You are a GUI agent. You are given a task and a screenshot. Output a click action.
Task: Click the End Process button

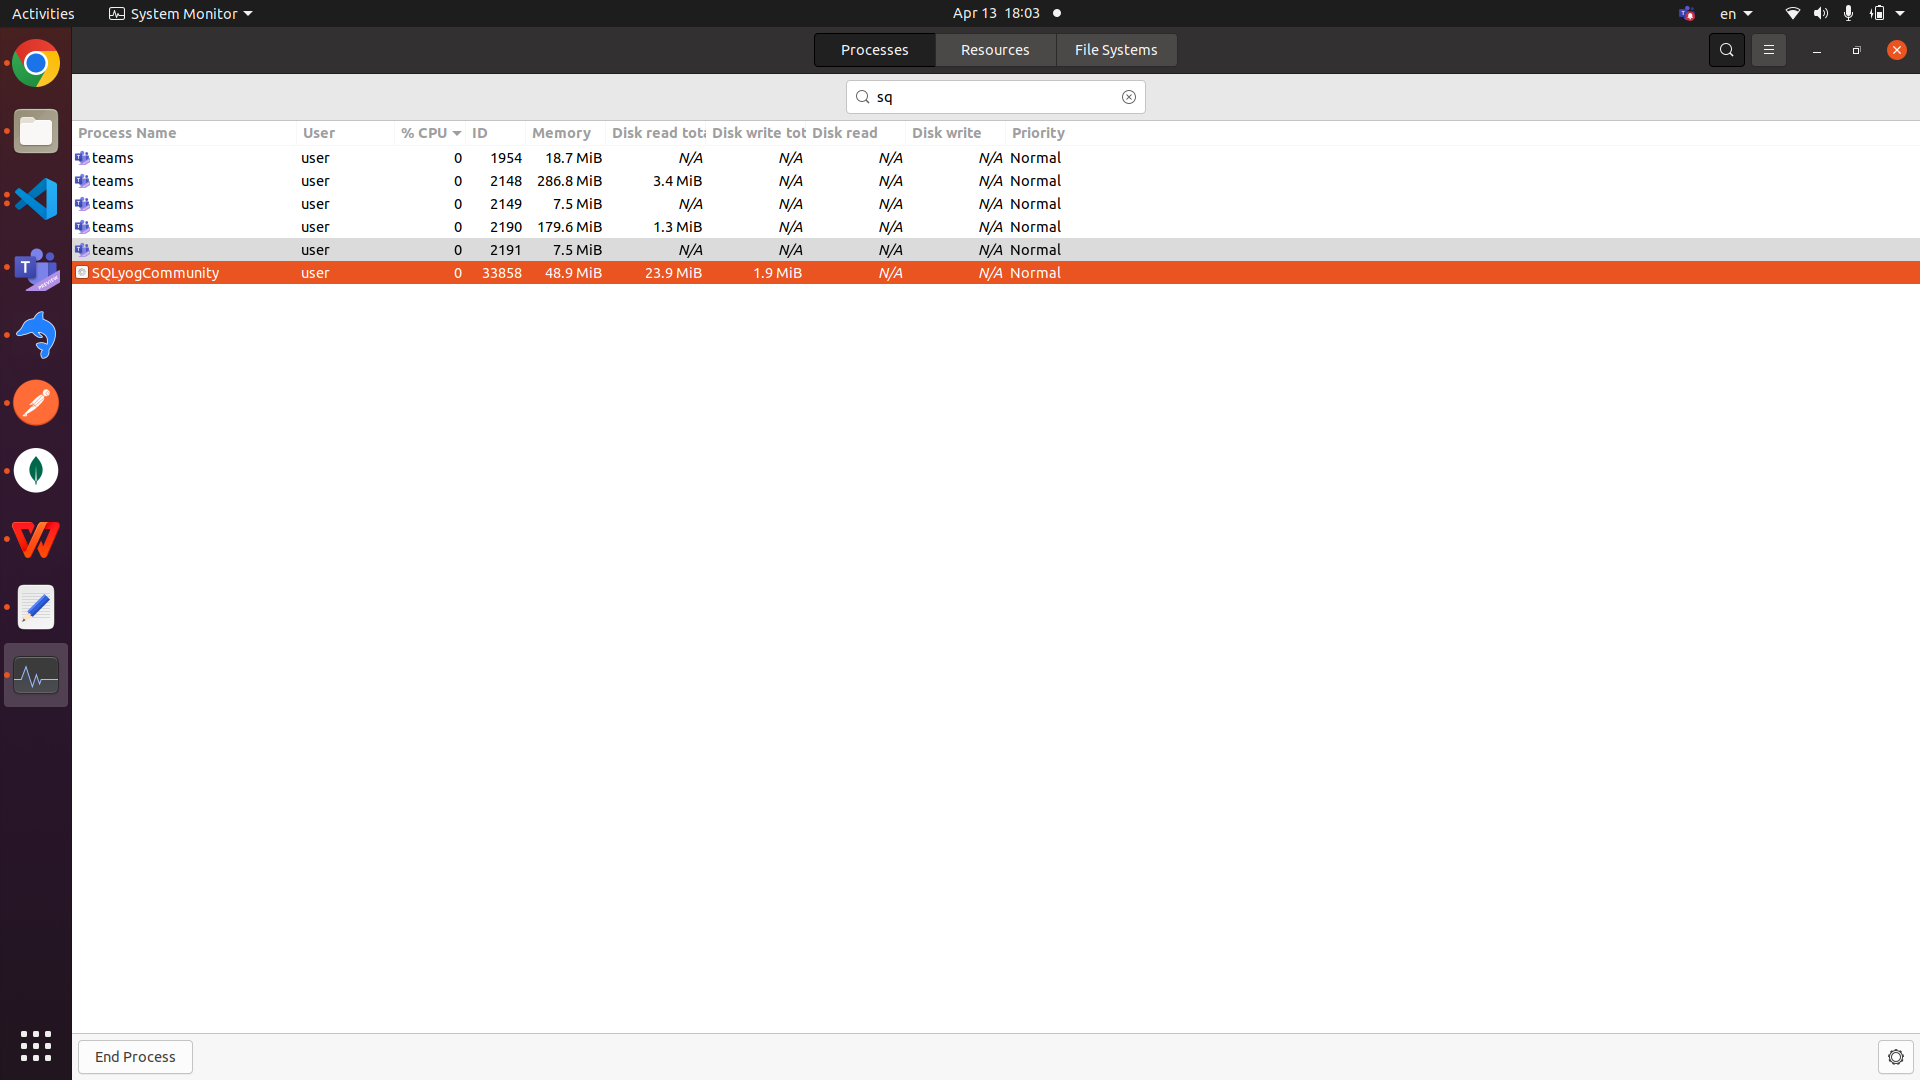click(x=135, y=1057)
